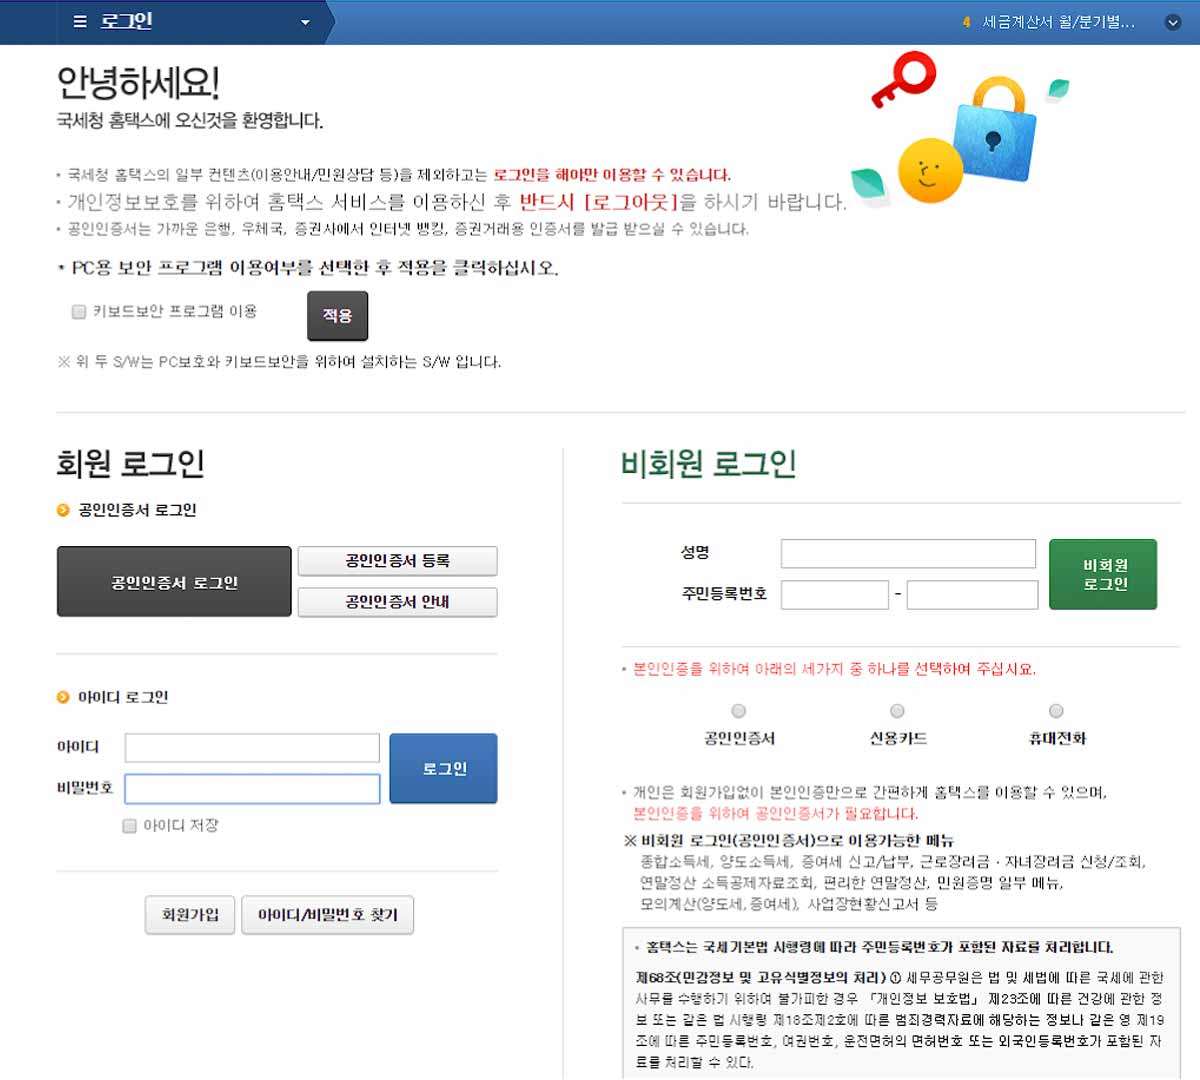Focus the second 주민등록번호 field
1200x1080 pixels.
tap(971, 595)
